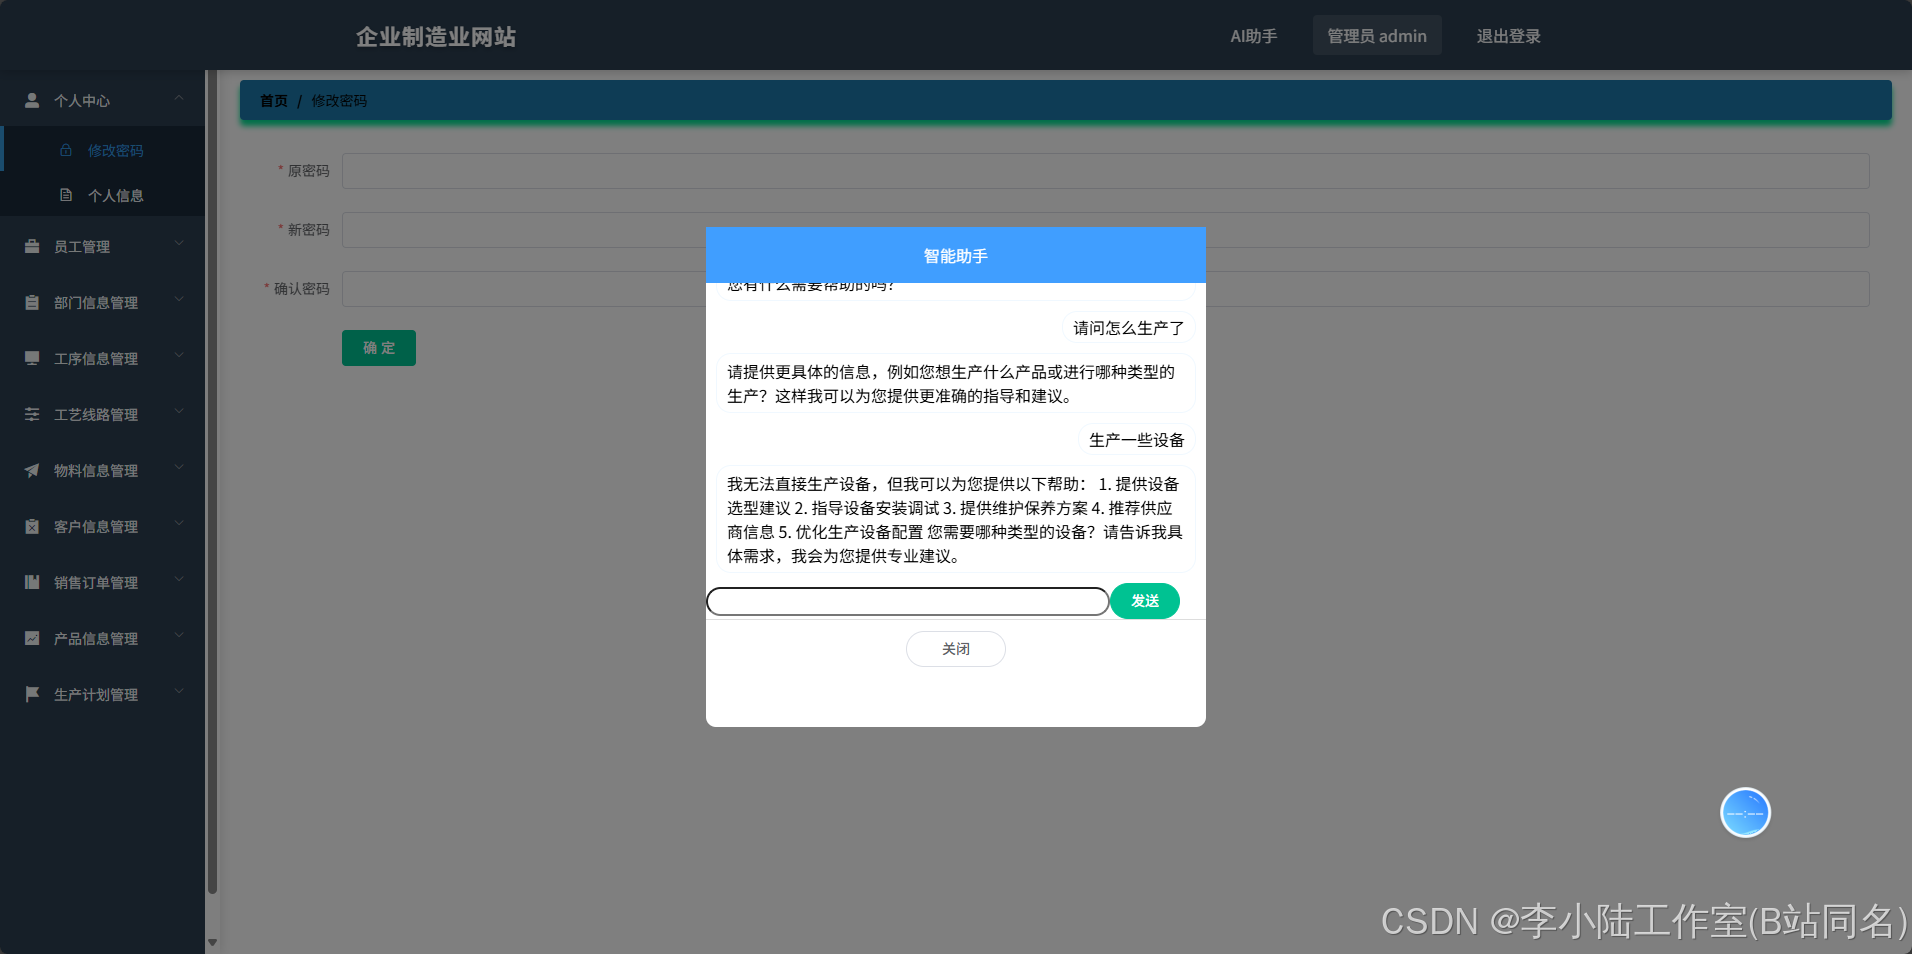1912x954 pixels.
Task: Select the 员工管理 briefcase icon
Action: tap(31, 246)
